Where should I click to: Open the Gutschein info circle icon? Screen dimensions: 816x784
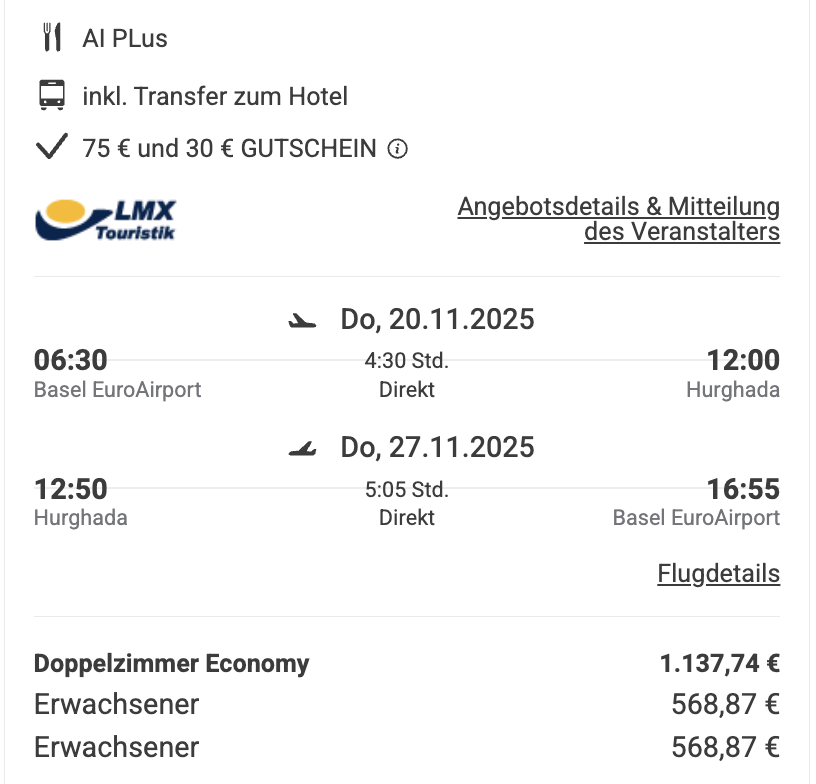point(398,149)
